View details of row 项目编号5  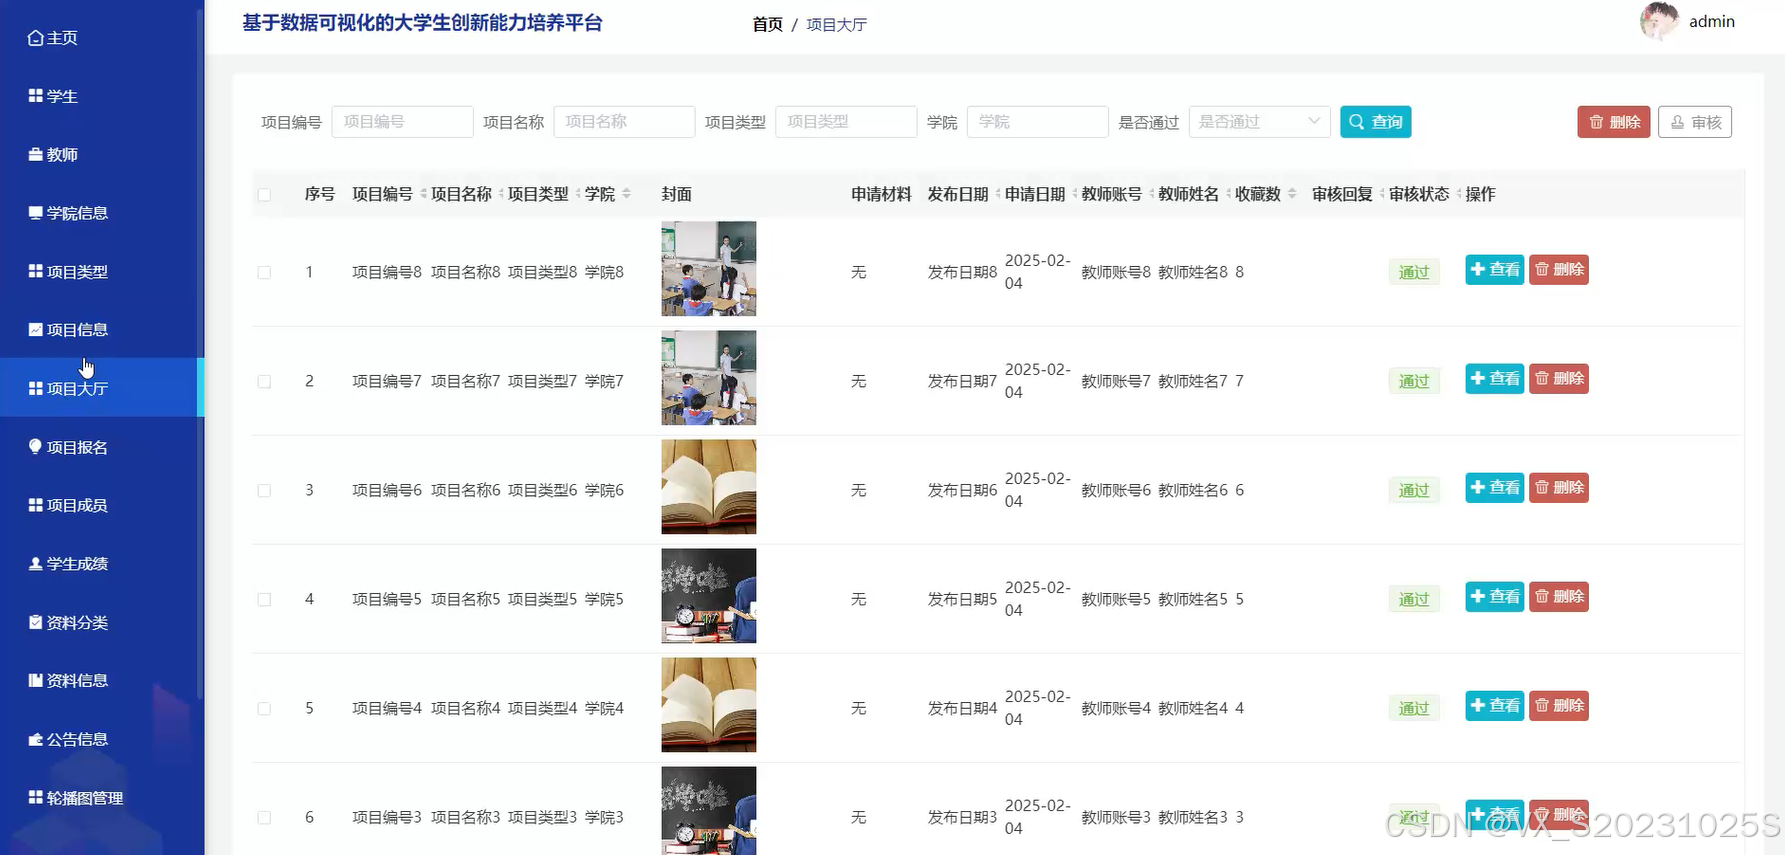(x=1494, y=597)
